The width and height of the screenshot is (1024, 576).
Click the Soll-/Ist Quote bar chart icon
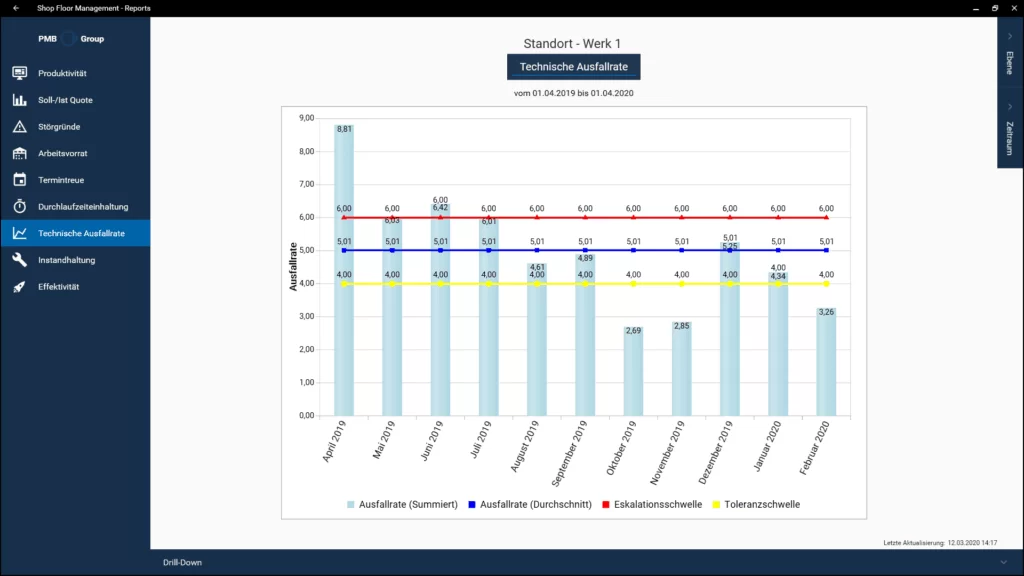(19, 100)
